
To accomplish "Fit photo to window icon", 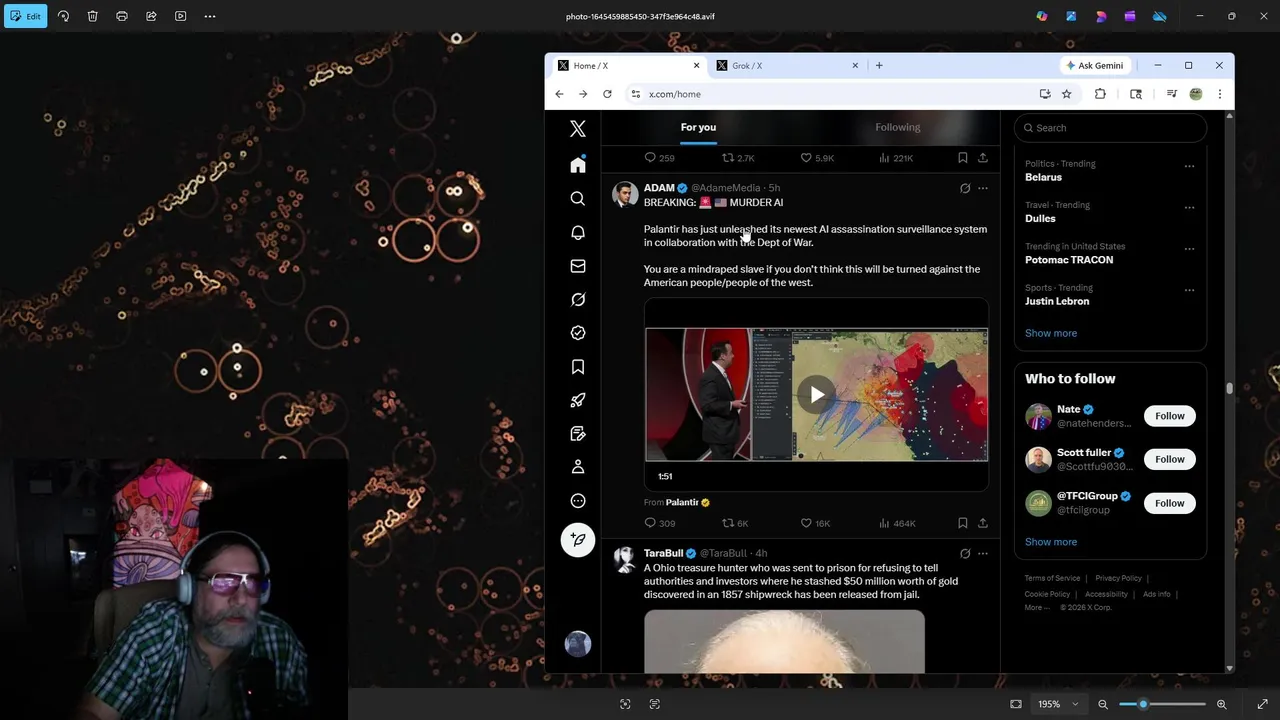I will click(x=1016, y=704).
